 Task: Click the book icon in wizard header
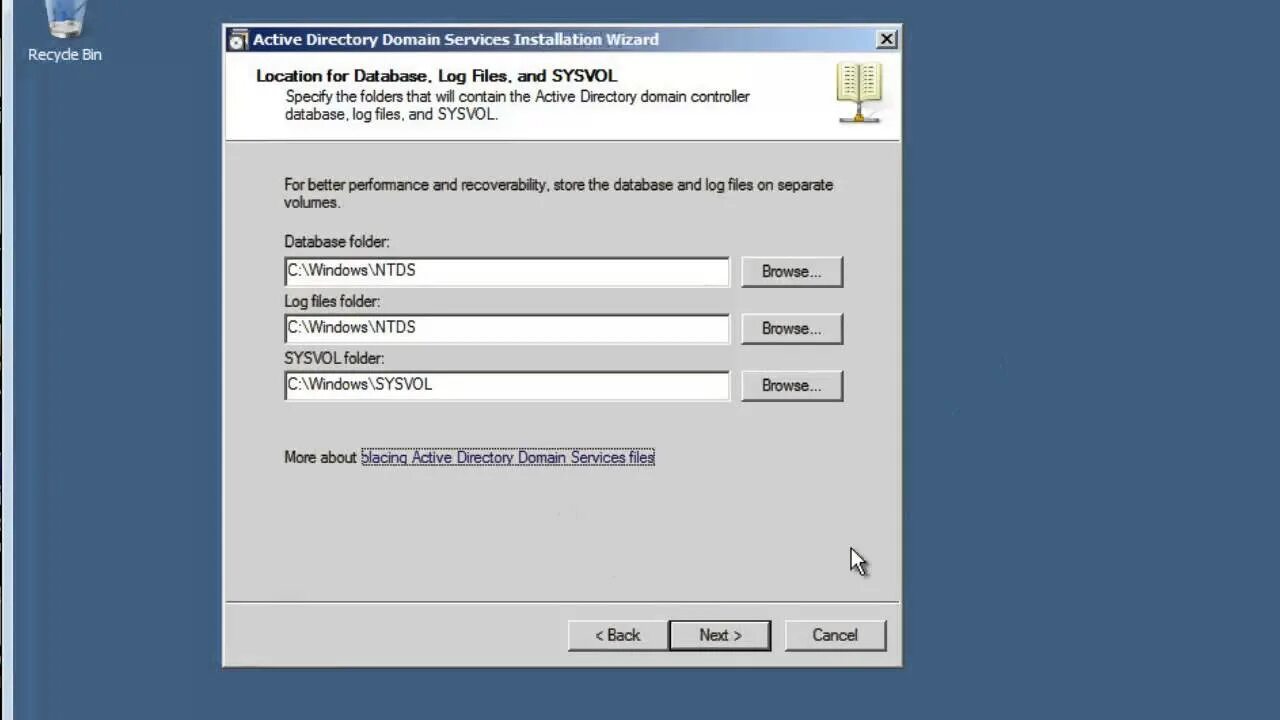coord(858,93)
